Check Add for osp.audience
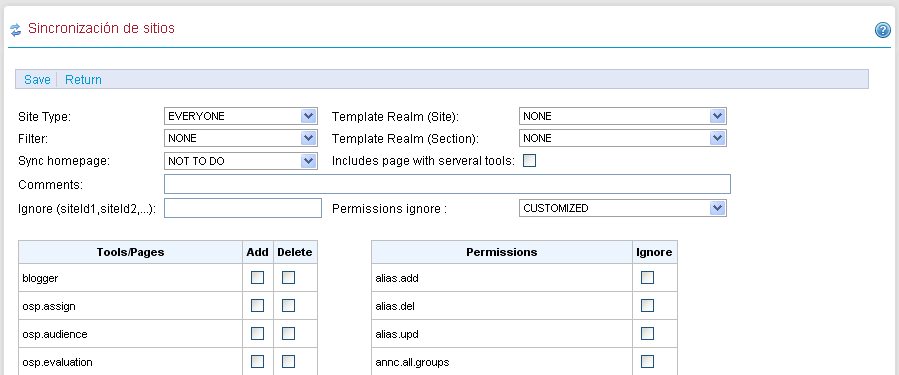The image size is (899, 375). 257,333
